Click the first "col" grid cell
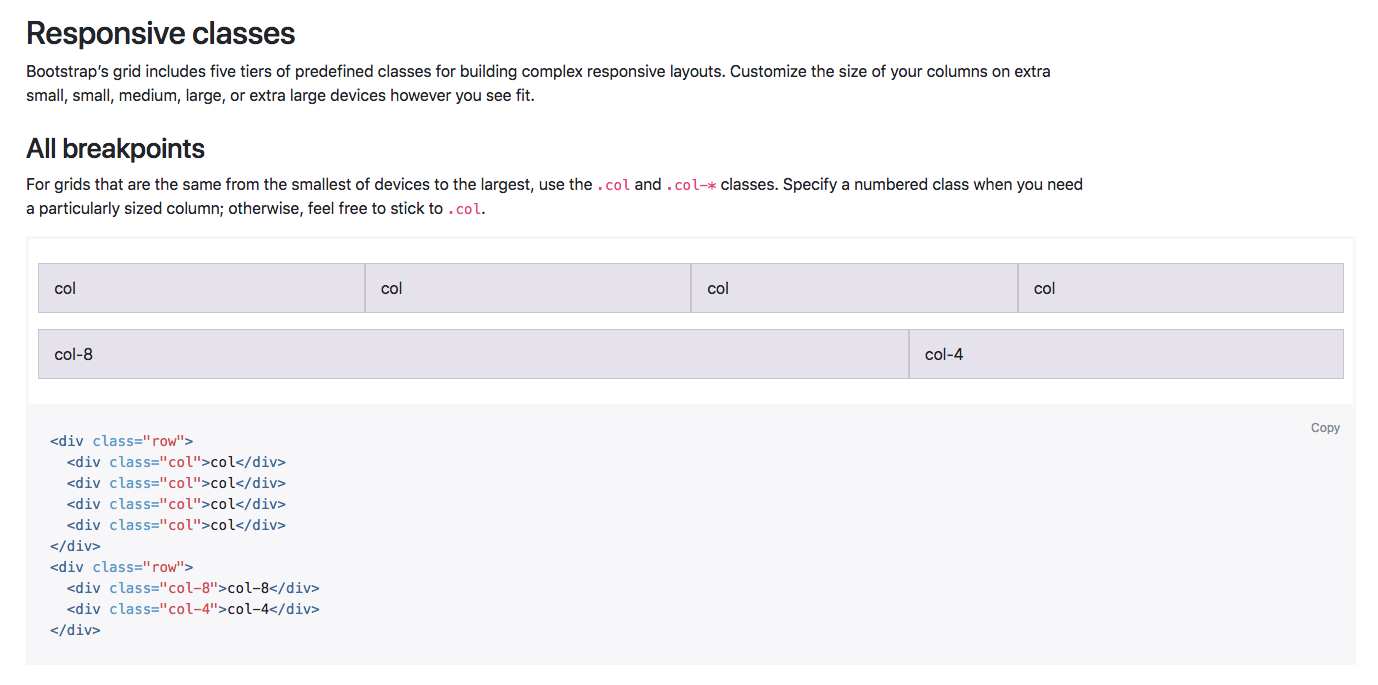The image size is (1378, 685). pyautogui.click(x=201, y=288)
